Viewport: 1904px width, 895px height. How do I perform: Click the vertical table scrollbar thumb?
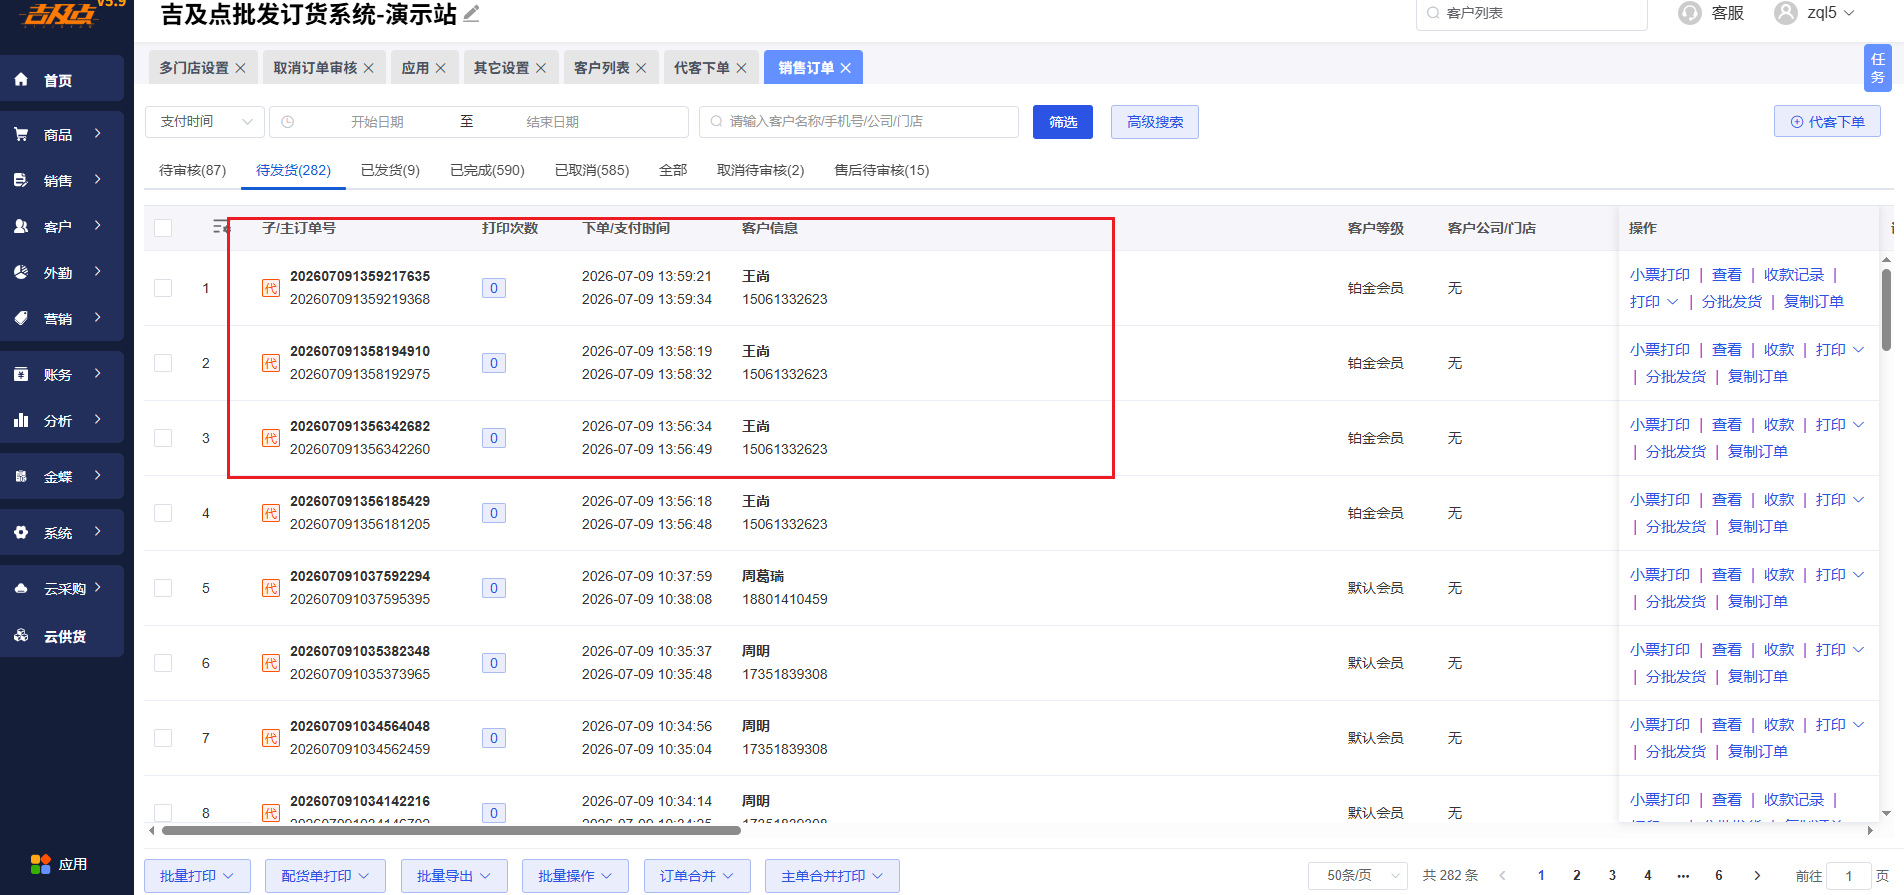(1886, 310)
